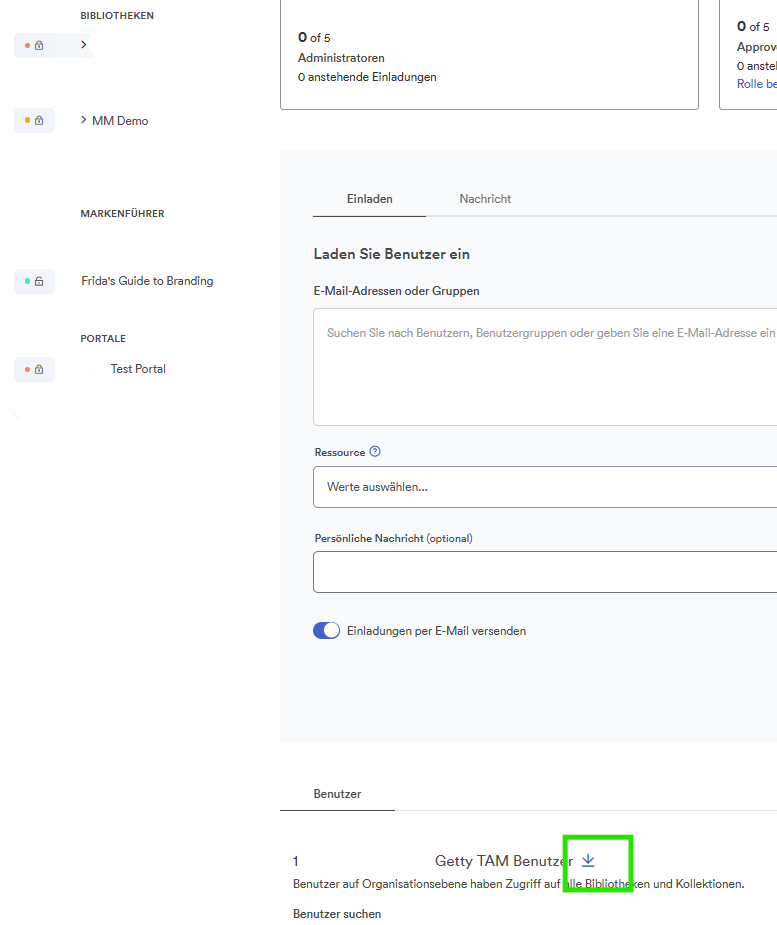Select the Benutzer tab
Viewport: 777px width, 925px height.
(x=337, y=794)
